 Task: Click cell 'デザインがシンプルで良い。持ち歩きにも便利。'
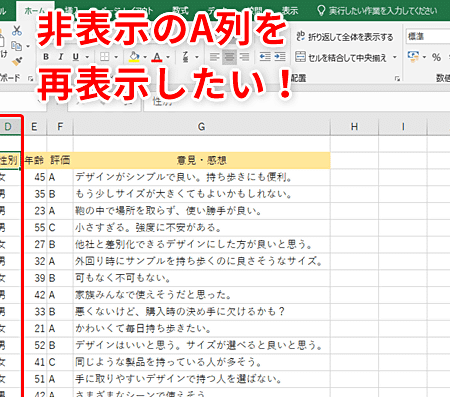click(202, 177)
